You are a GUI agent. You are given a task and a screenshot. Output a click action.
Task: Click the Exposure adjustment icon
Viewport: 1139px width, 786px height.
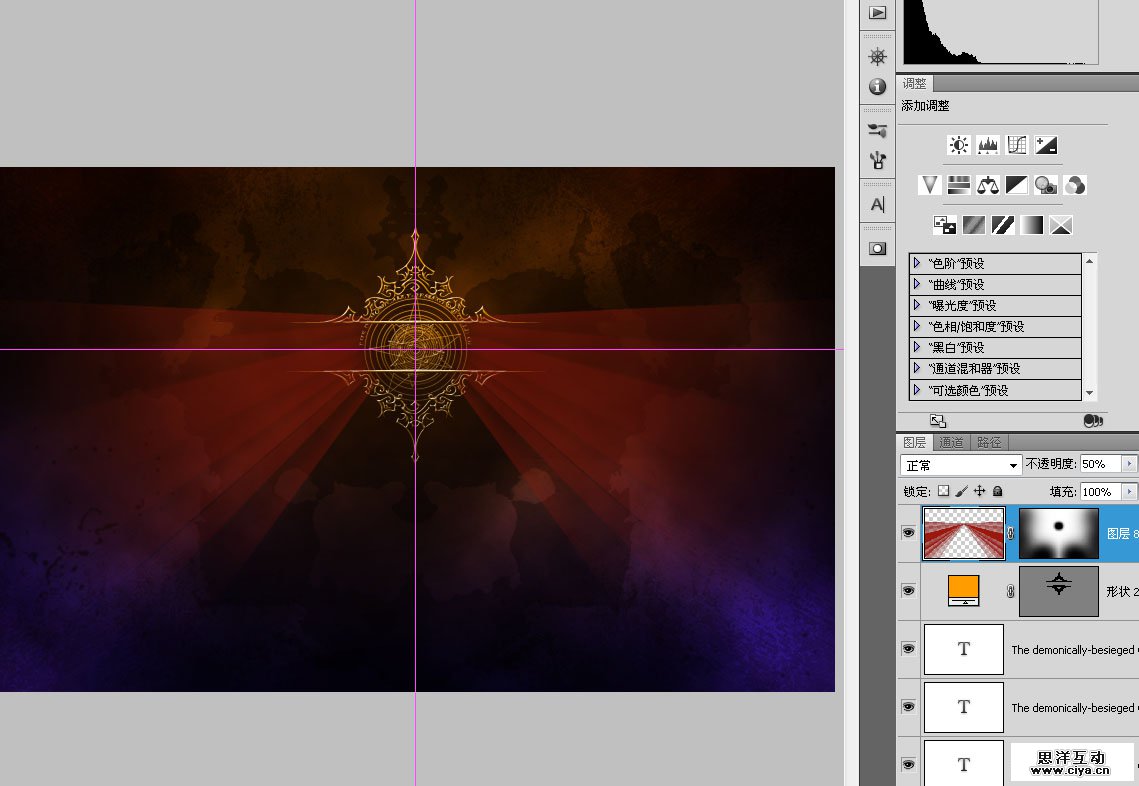pyautogui.click(x=1046, y=145)
